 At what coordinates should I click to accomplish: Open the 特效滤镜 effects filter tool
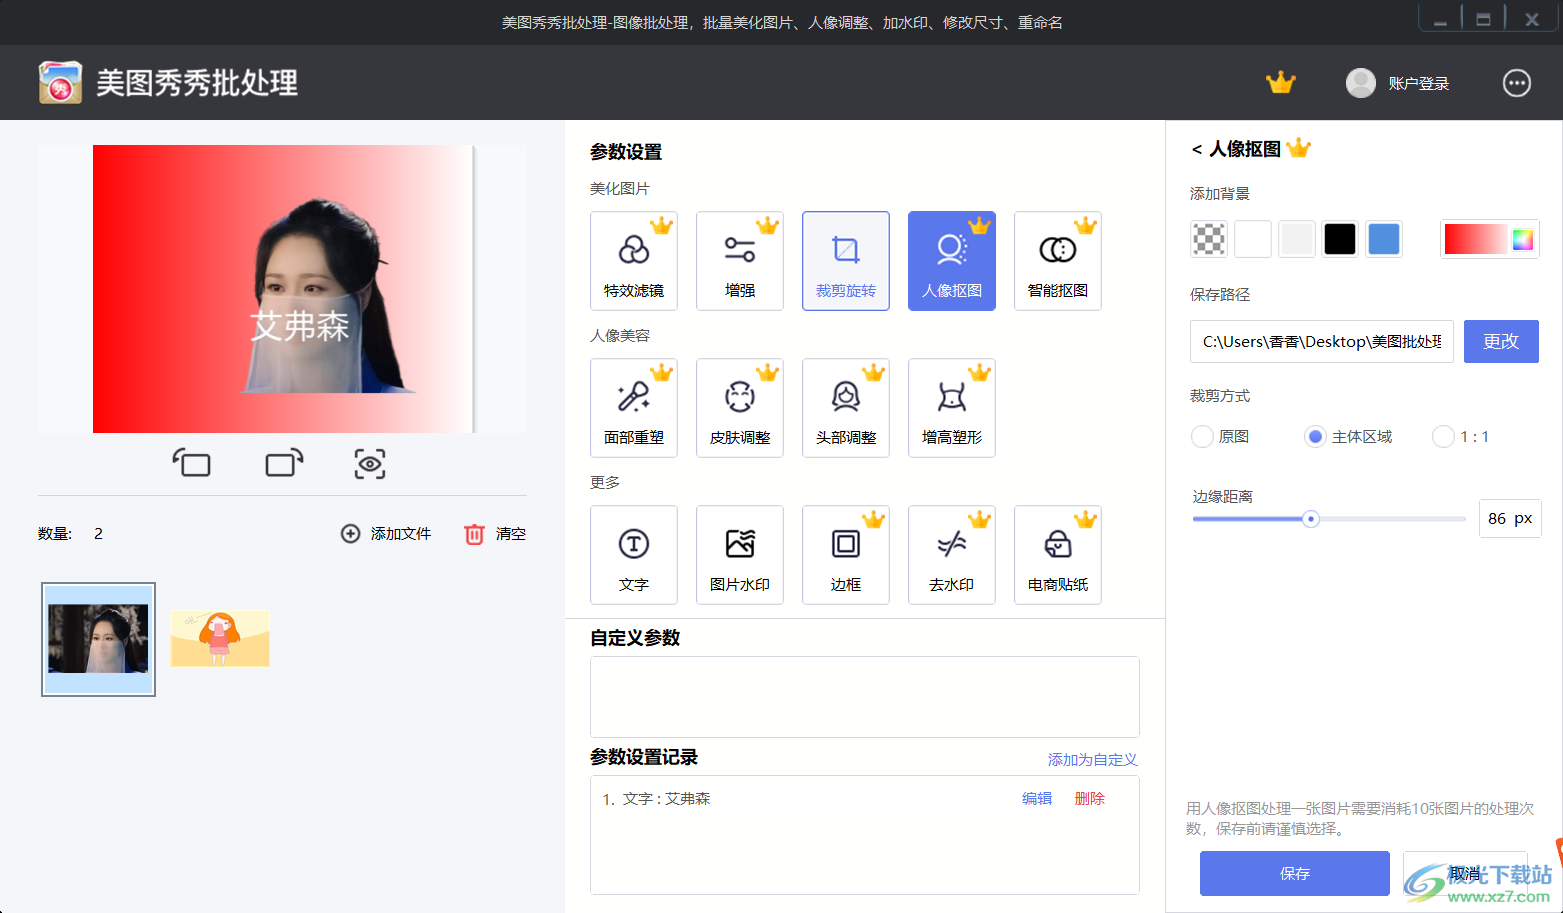click(634, 261)
